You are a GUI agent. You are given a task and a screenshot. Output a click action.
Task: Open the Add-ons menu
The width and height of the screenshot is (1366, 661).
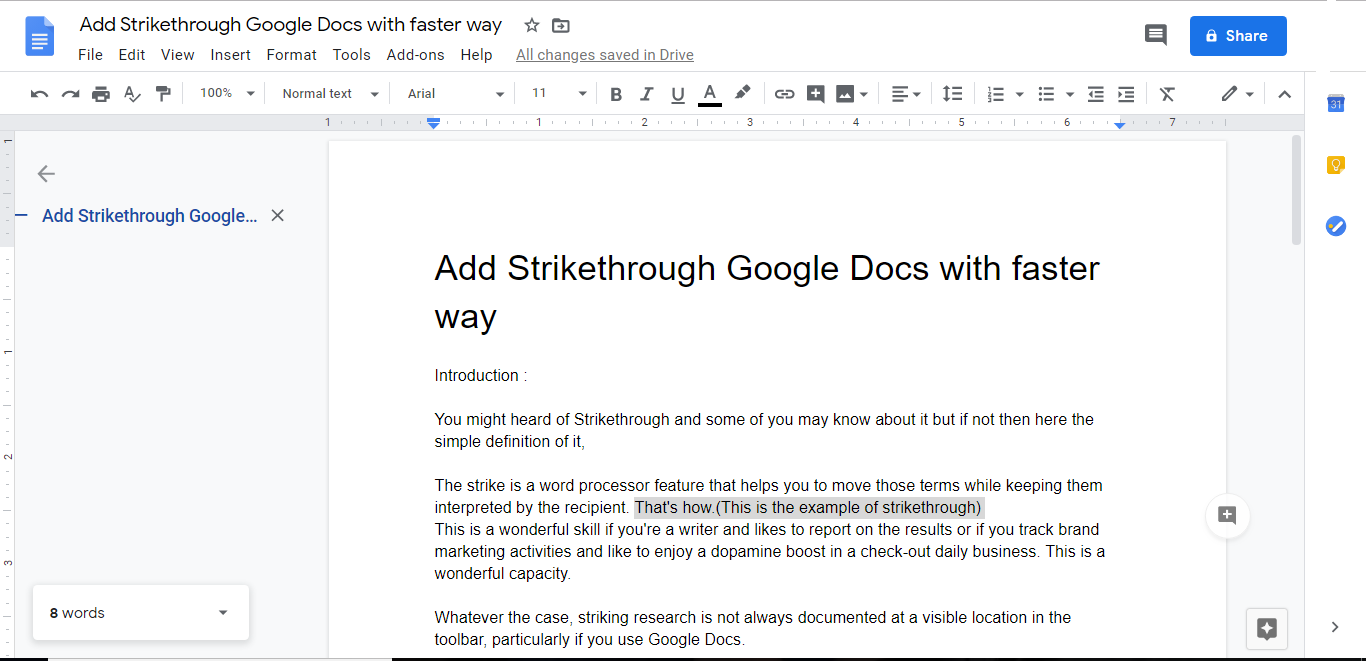pyautogui.click(x=416, y=55)
